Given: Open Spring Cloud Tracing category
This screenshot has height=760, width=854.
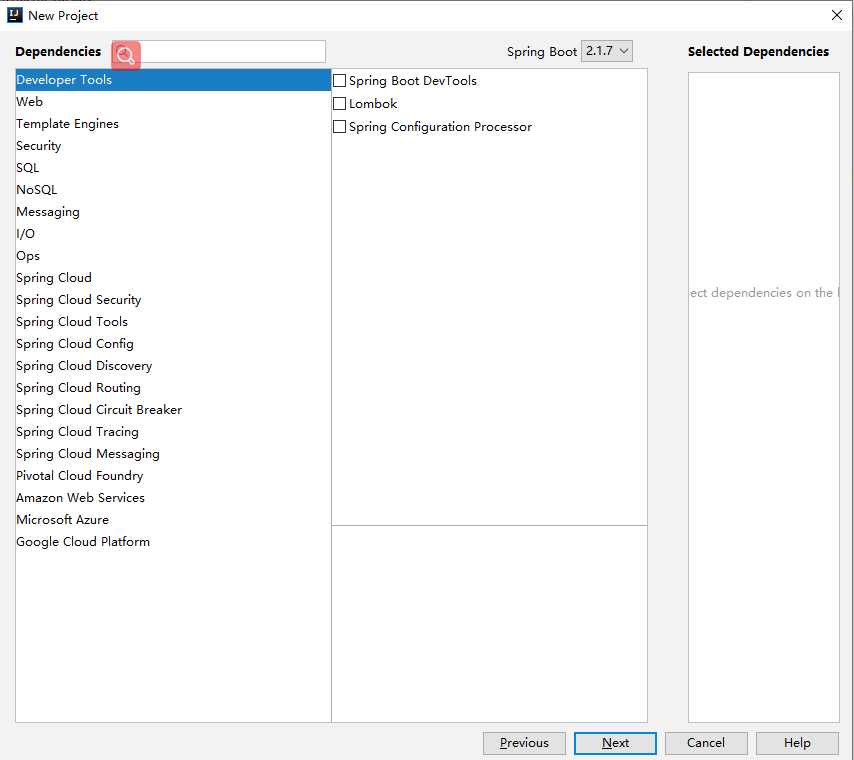Looking at the screenshot, I should click(x=173, y=431).
